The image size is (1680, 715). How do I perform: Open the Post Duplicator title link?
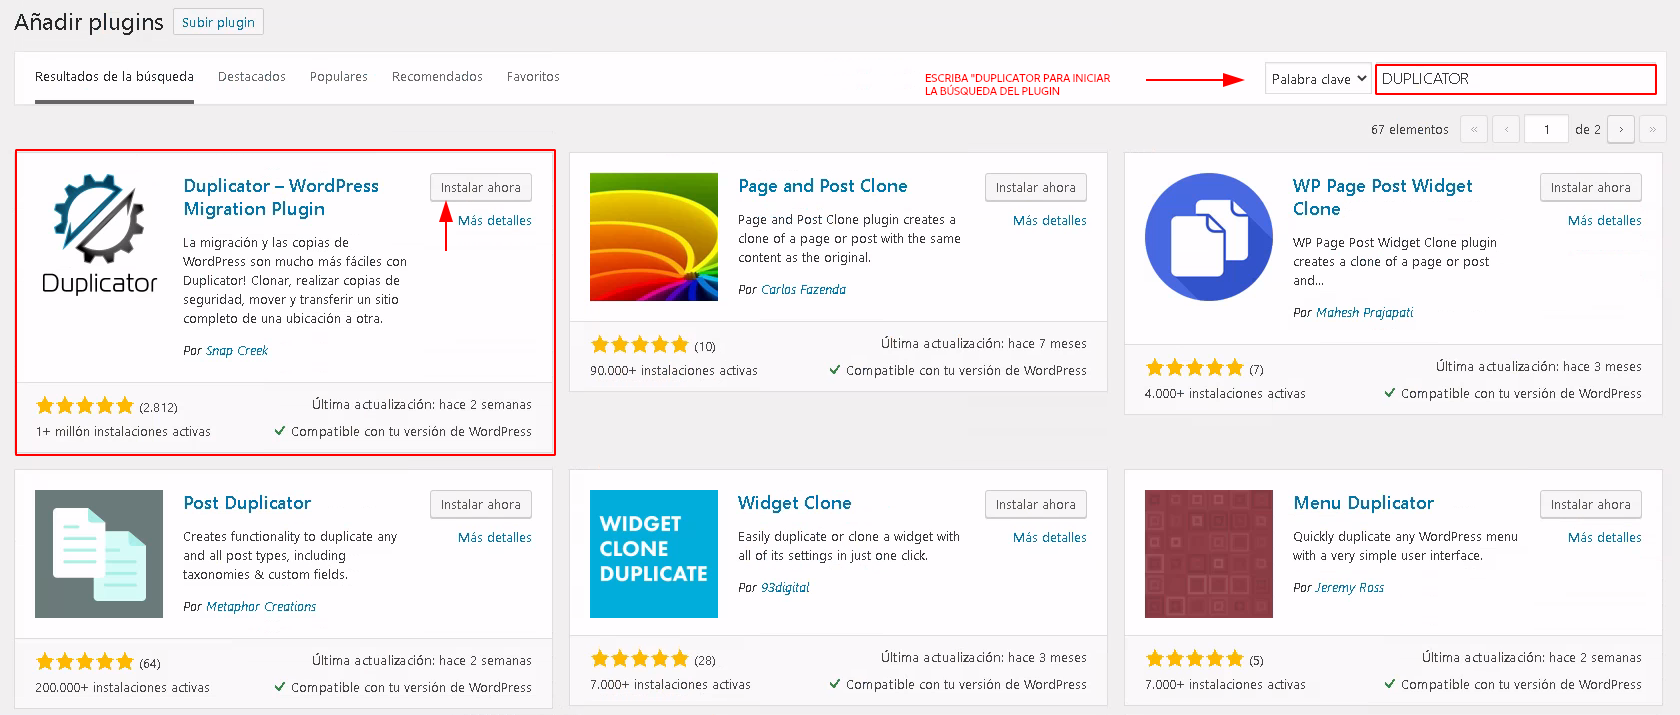(247, 503)
